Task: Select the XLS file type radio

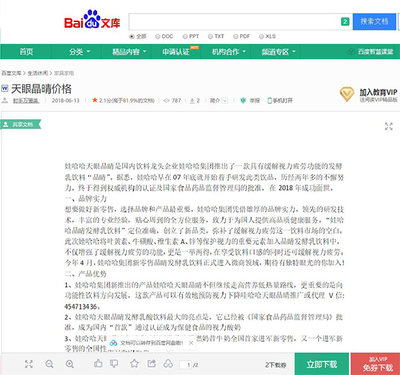Action: point(261,36)
